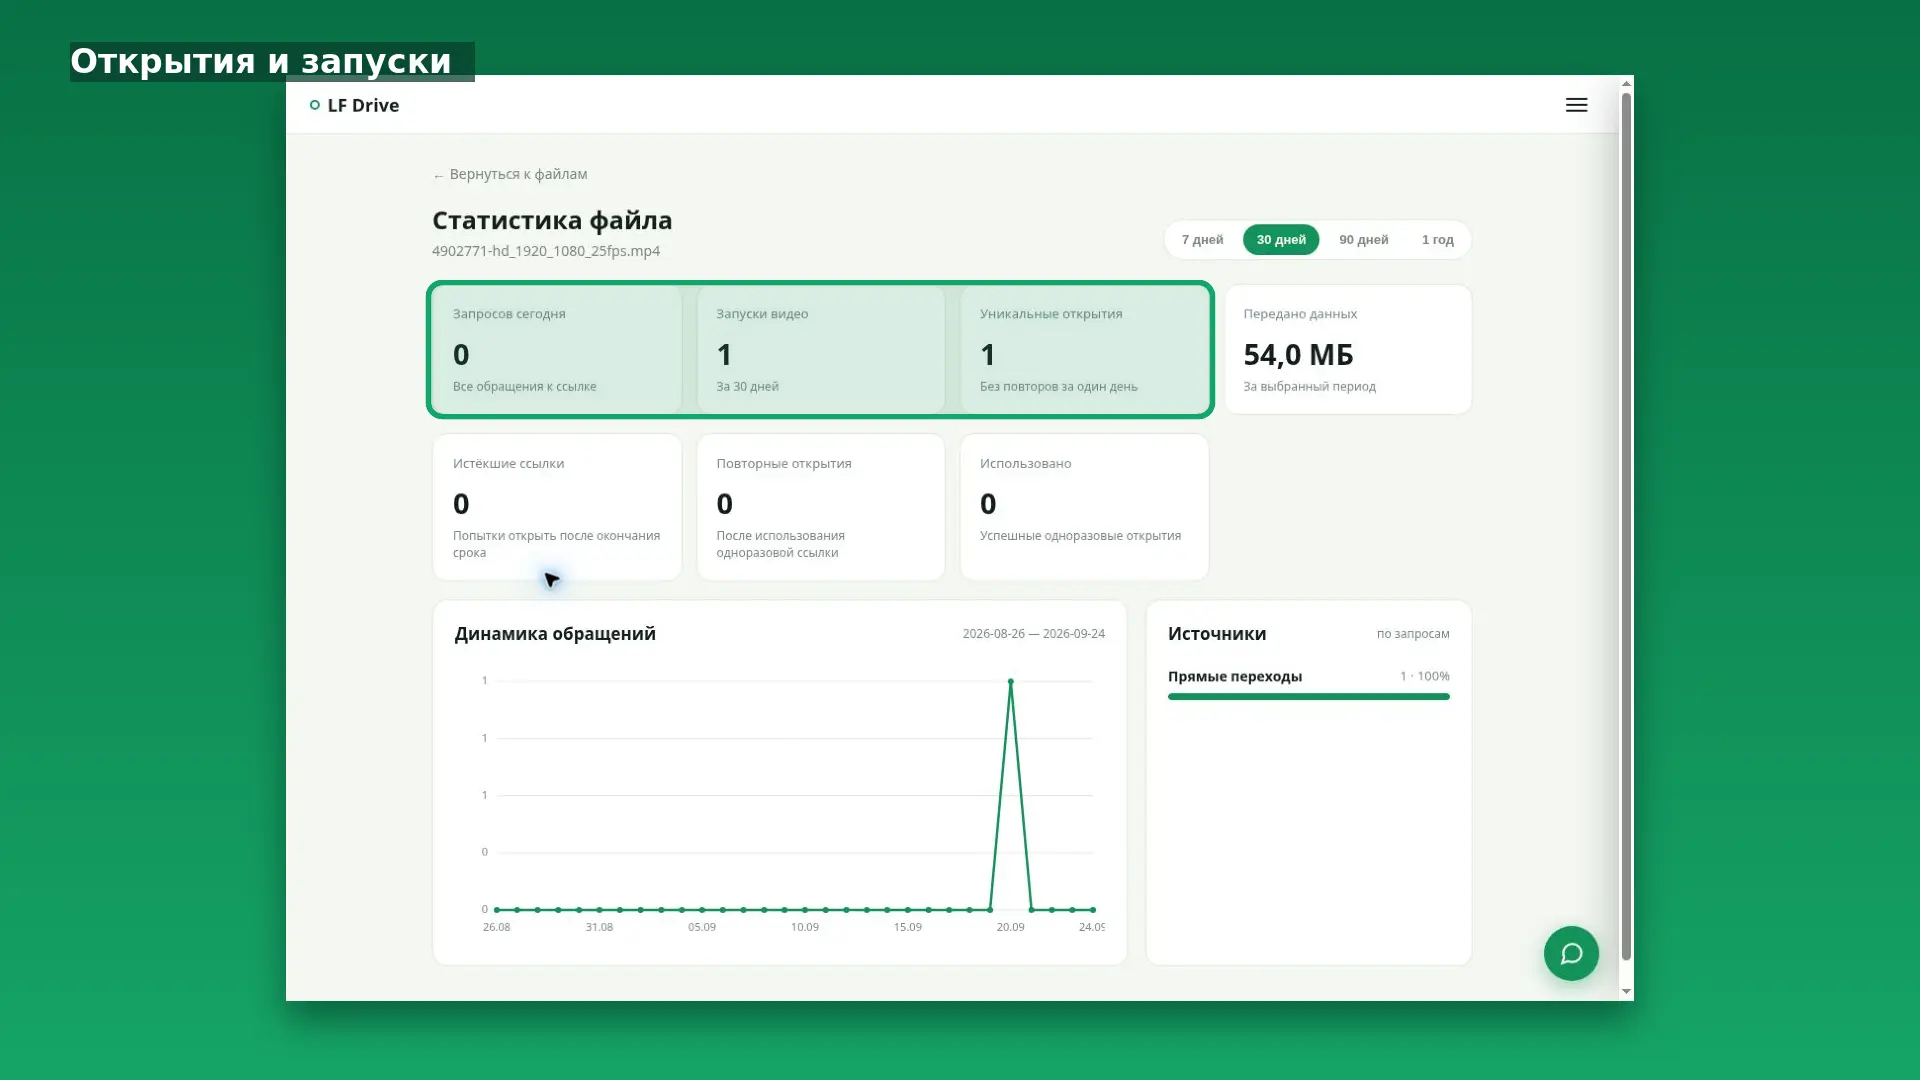Switch to the 1 год period
The height and width of the screenshot is (1080, 1920).
coord(1437,240)
